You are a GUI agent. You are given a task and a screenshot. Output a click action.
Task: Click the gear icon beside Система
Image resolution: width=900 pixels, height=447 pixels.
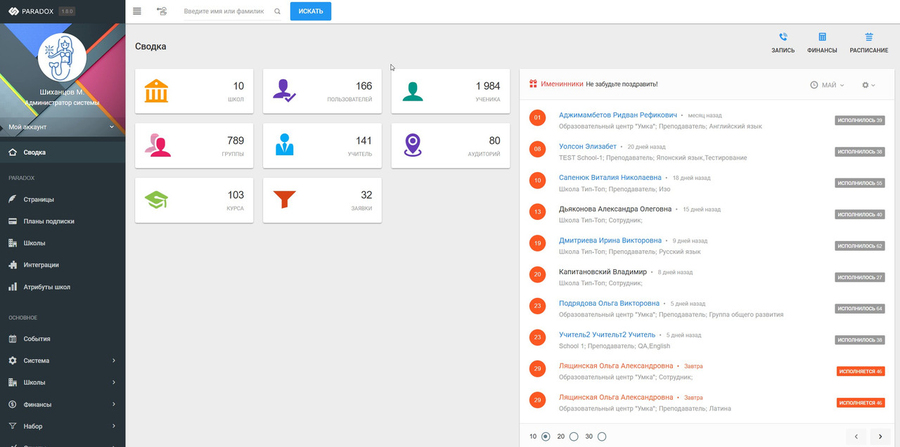(x=13, y=360)
